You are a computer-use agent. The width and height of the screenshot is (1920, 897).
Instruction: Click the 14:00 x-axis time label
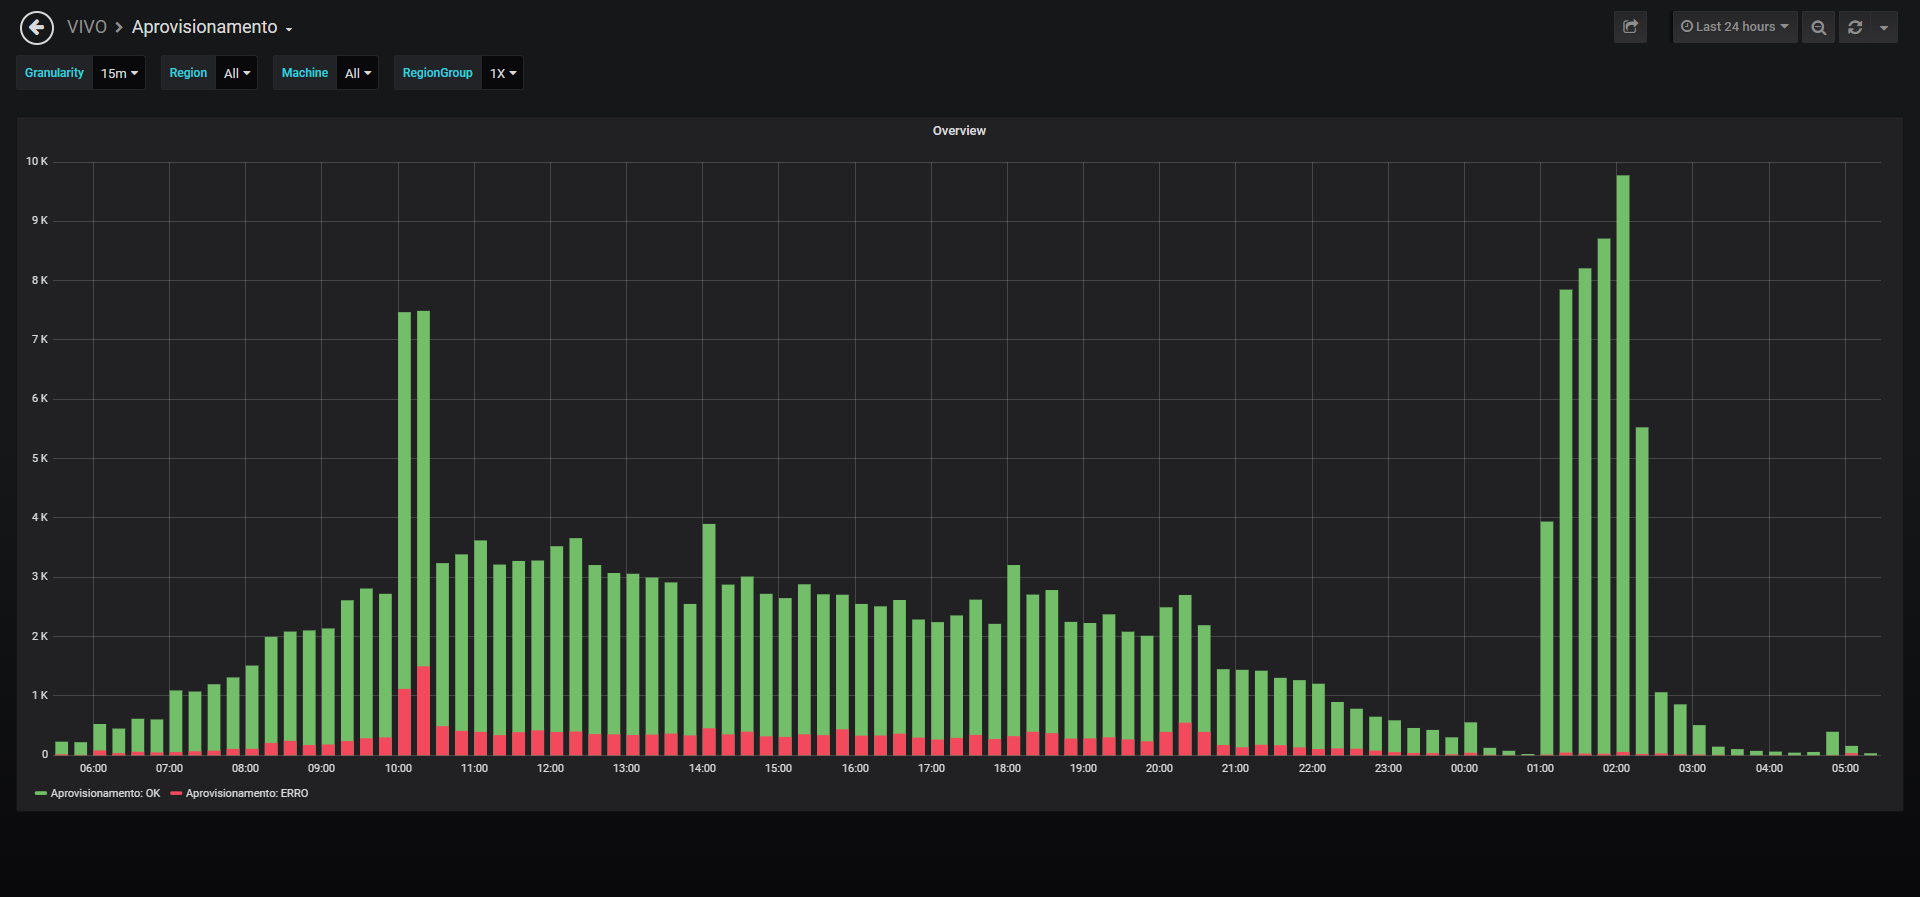click(x=702, y=768)
